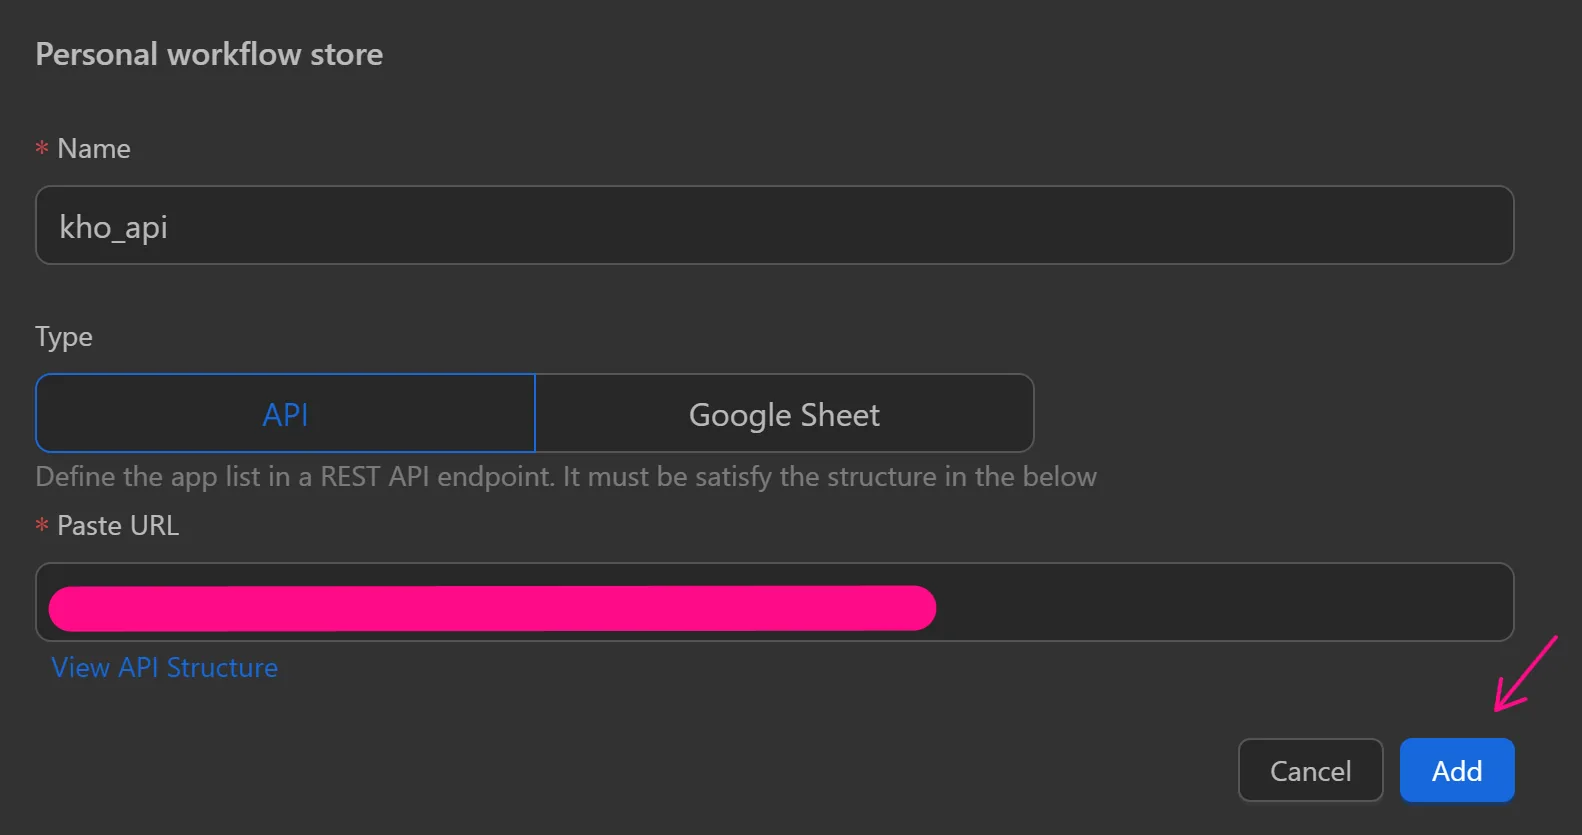Select the kho_api text in Name field

[x=113, y=226]
